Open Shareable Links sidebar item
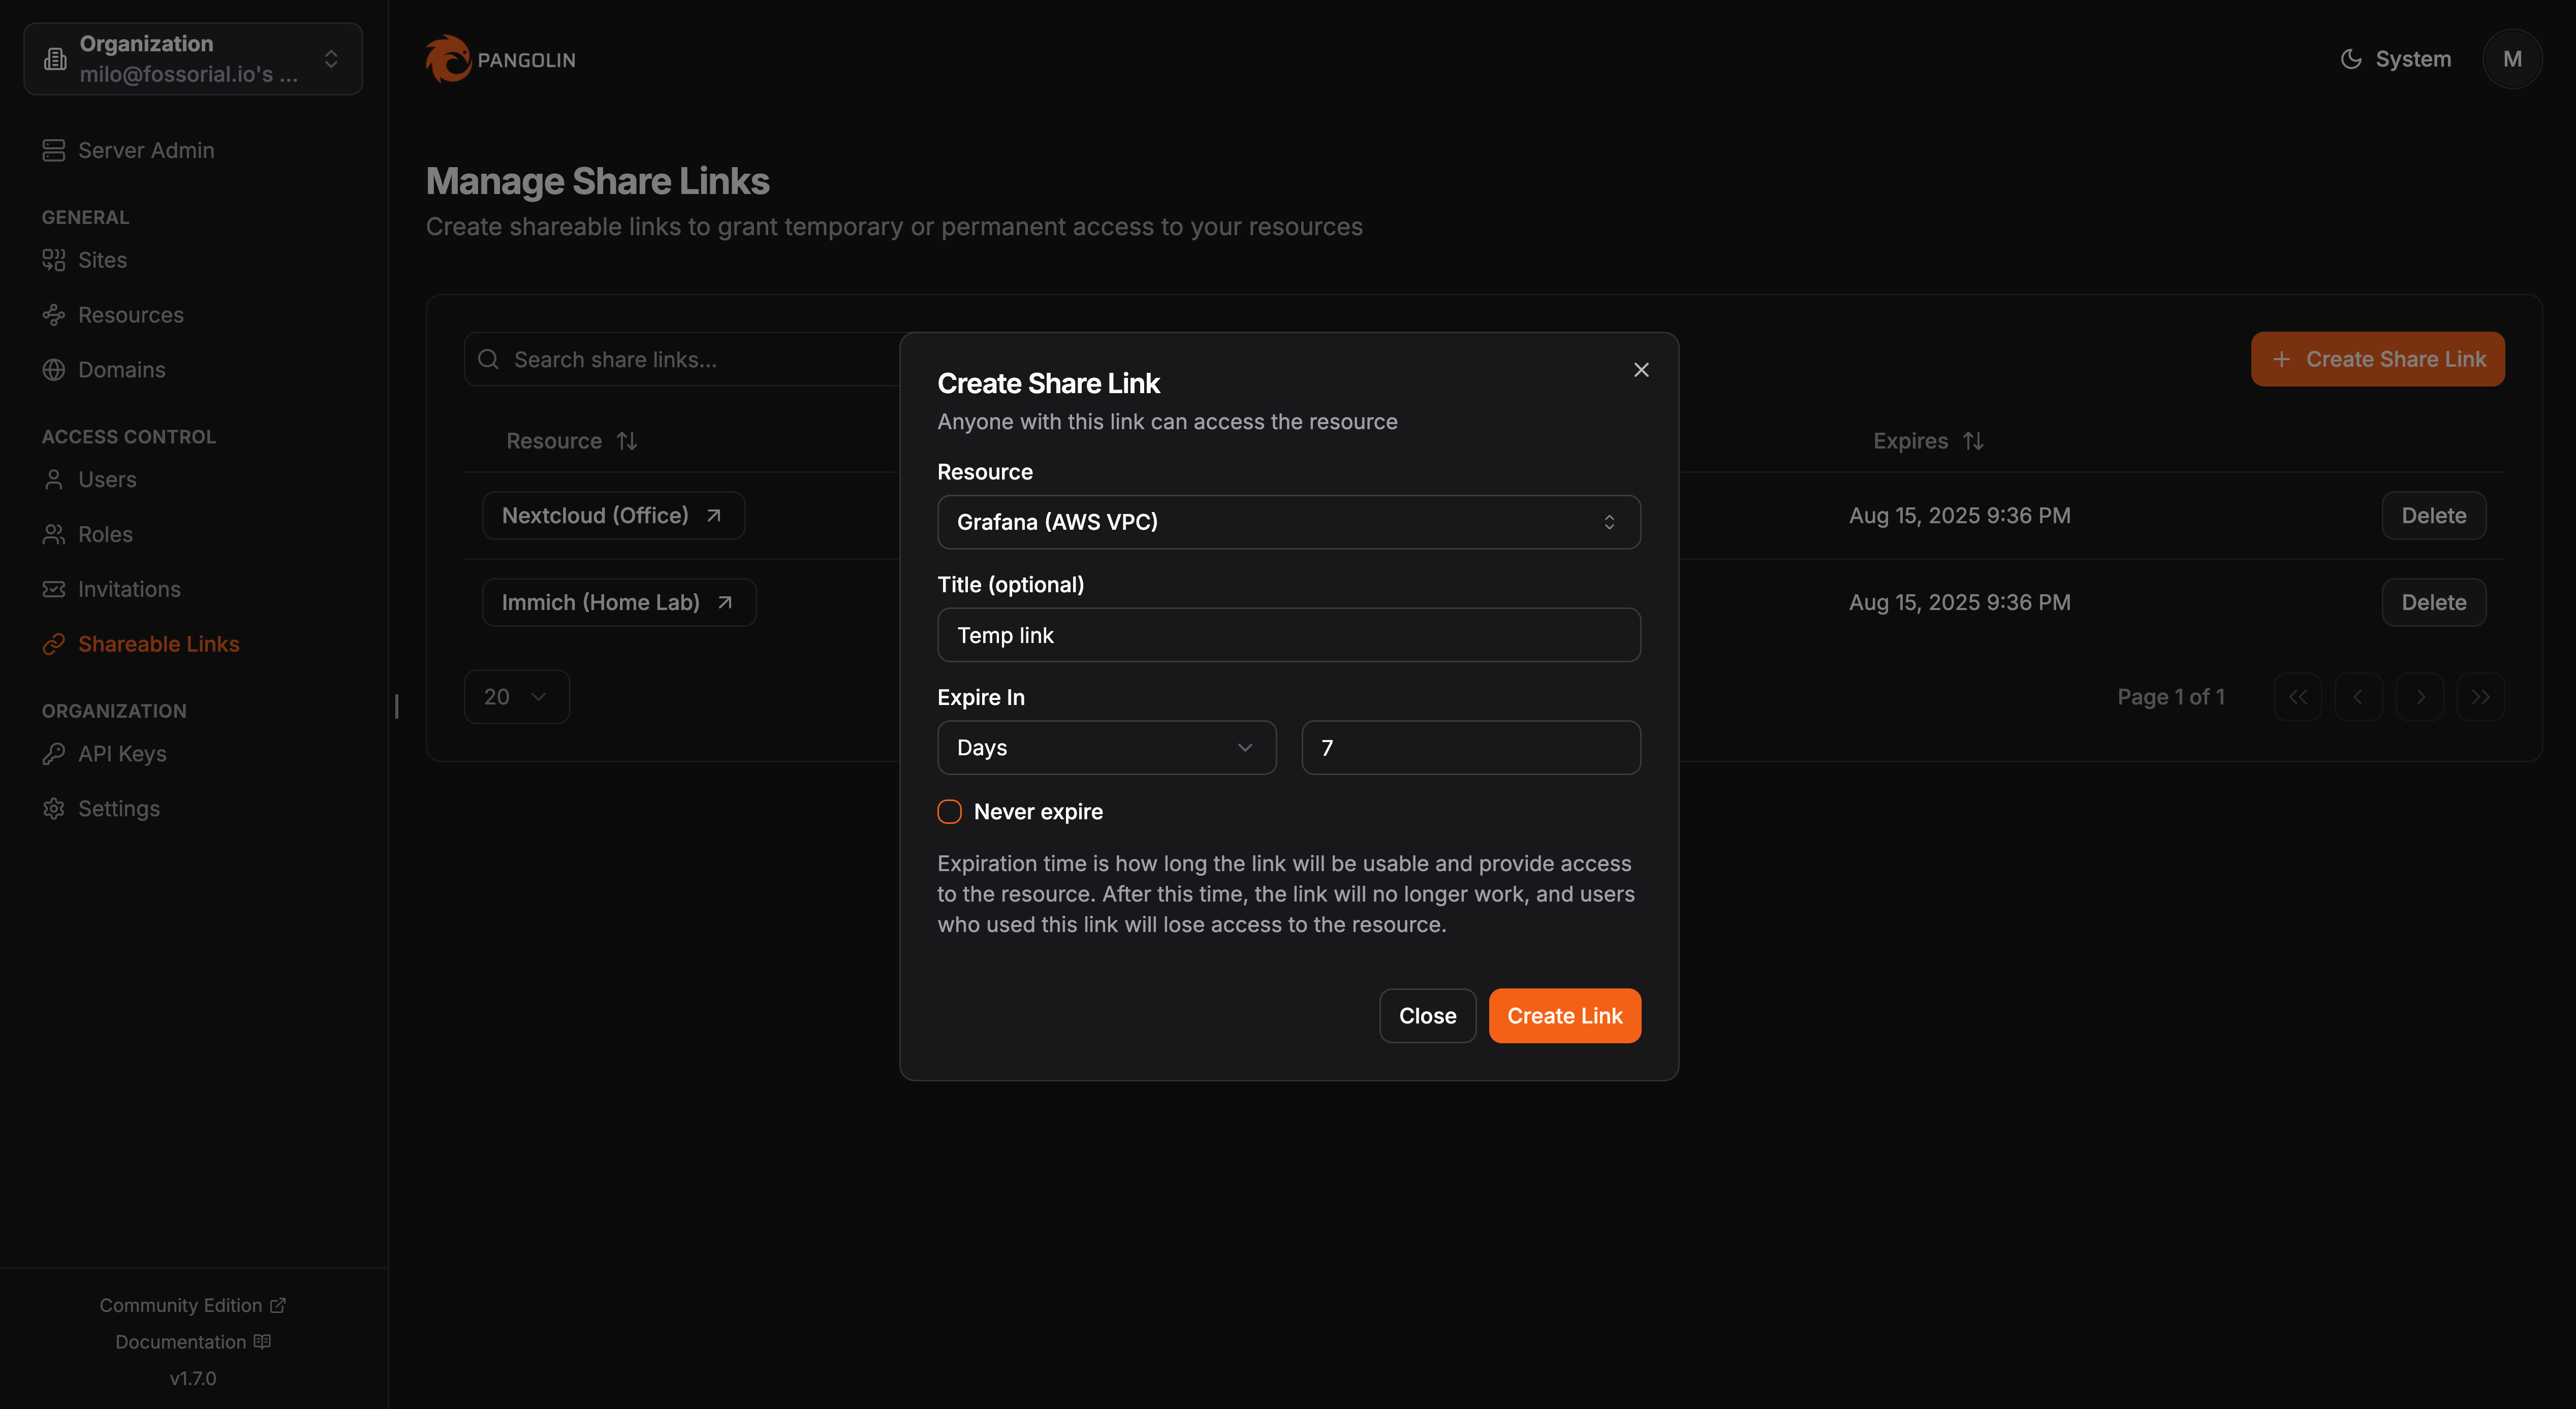The width and height of the screenshot is (2576, 1409). click(x=158, y=644)
